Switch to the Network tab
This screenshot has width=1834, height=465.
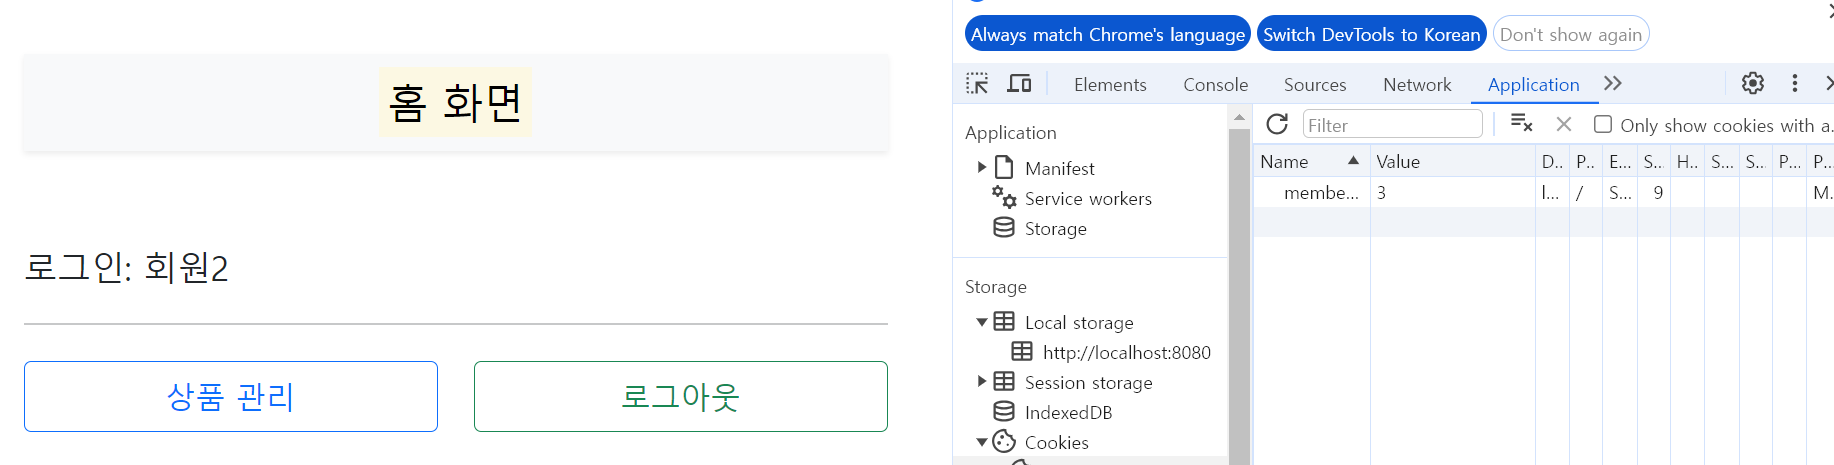1416,85
